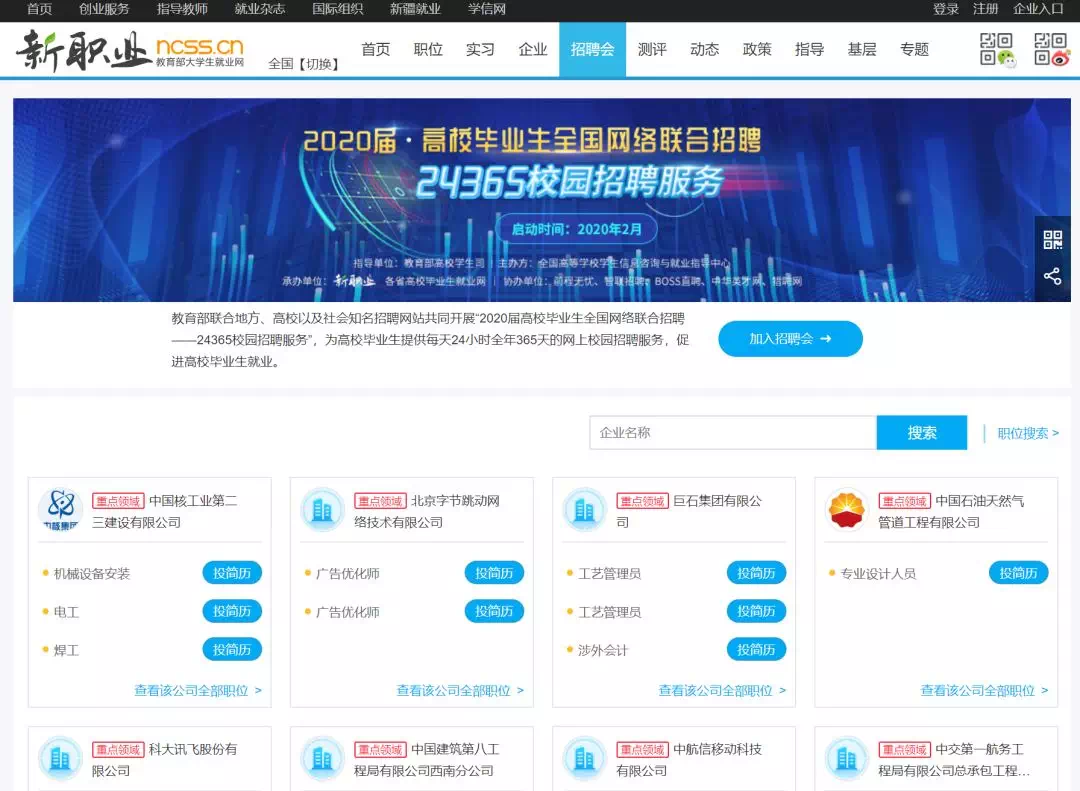The width and height of the screenshot is (1080, 791).
Task: Submit resume for 电工 position
Action: click(x=232, y=611)
